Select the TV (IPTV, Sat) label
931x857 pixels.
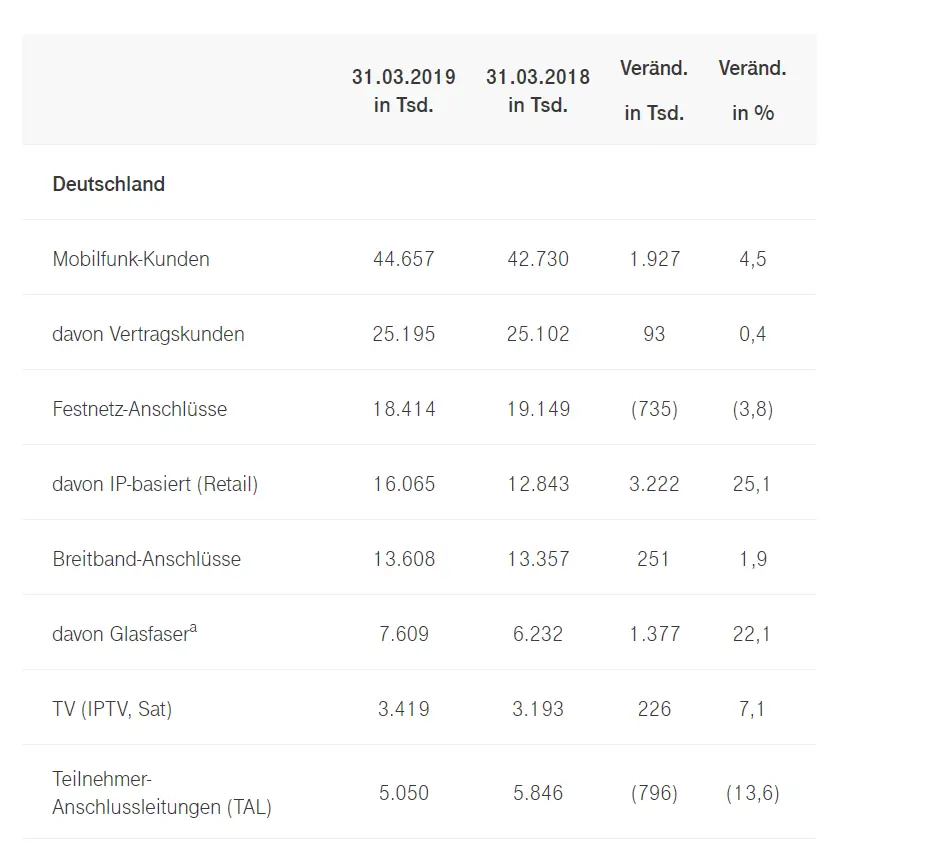pyautogui.click(x=112, y=709)
